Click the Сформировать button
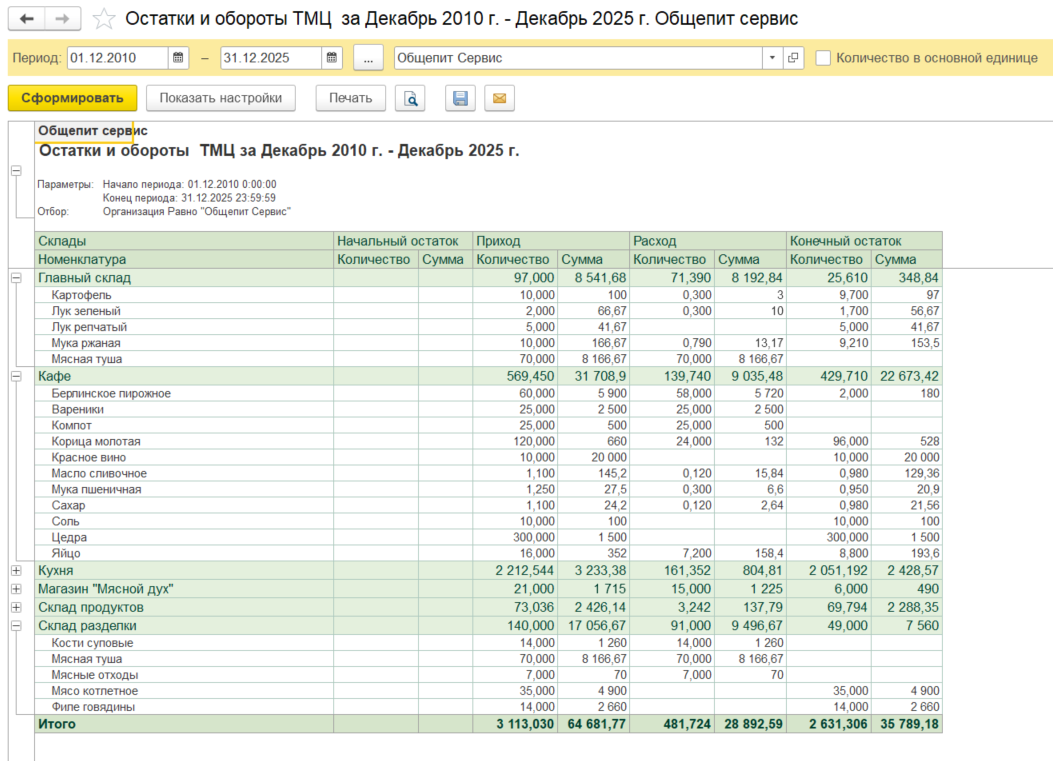1053x761 pixels. (x=72, y=98)
